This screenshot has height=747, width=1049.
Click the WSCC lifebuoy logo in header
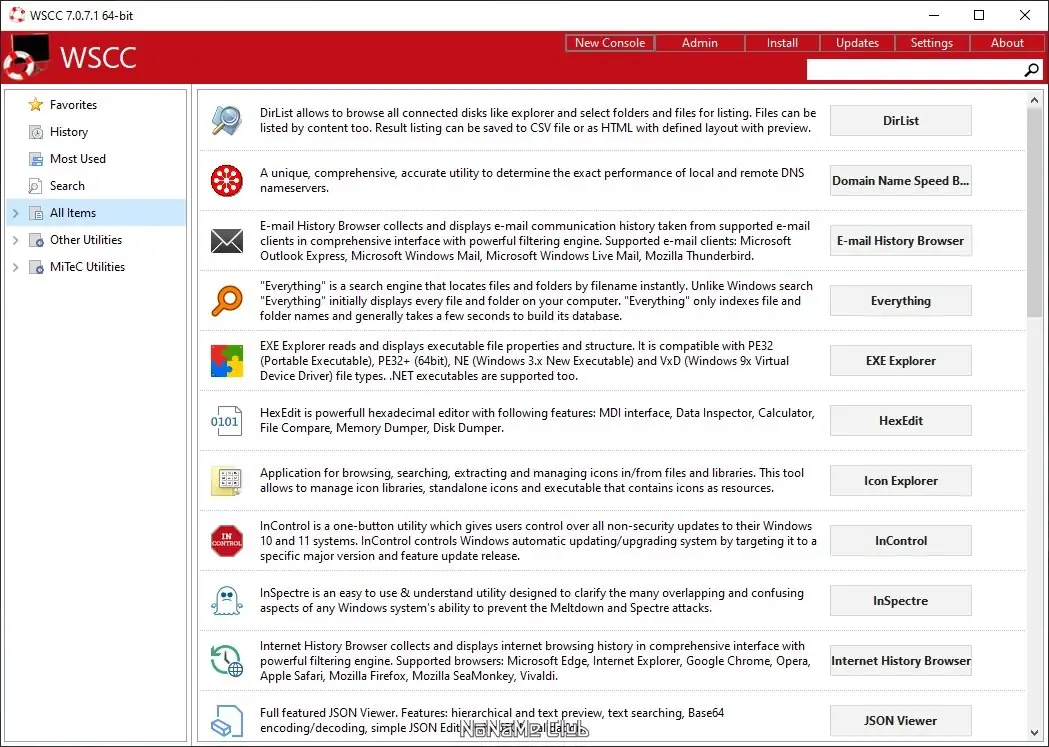pyautogui.click(x=25, y=58)
